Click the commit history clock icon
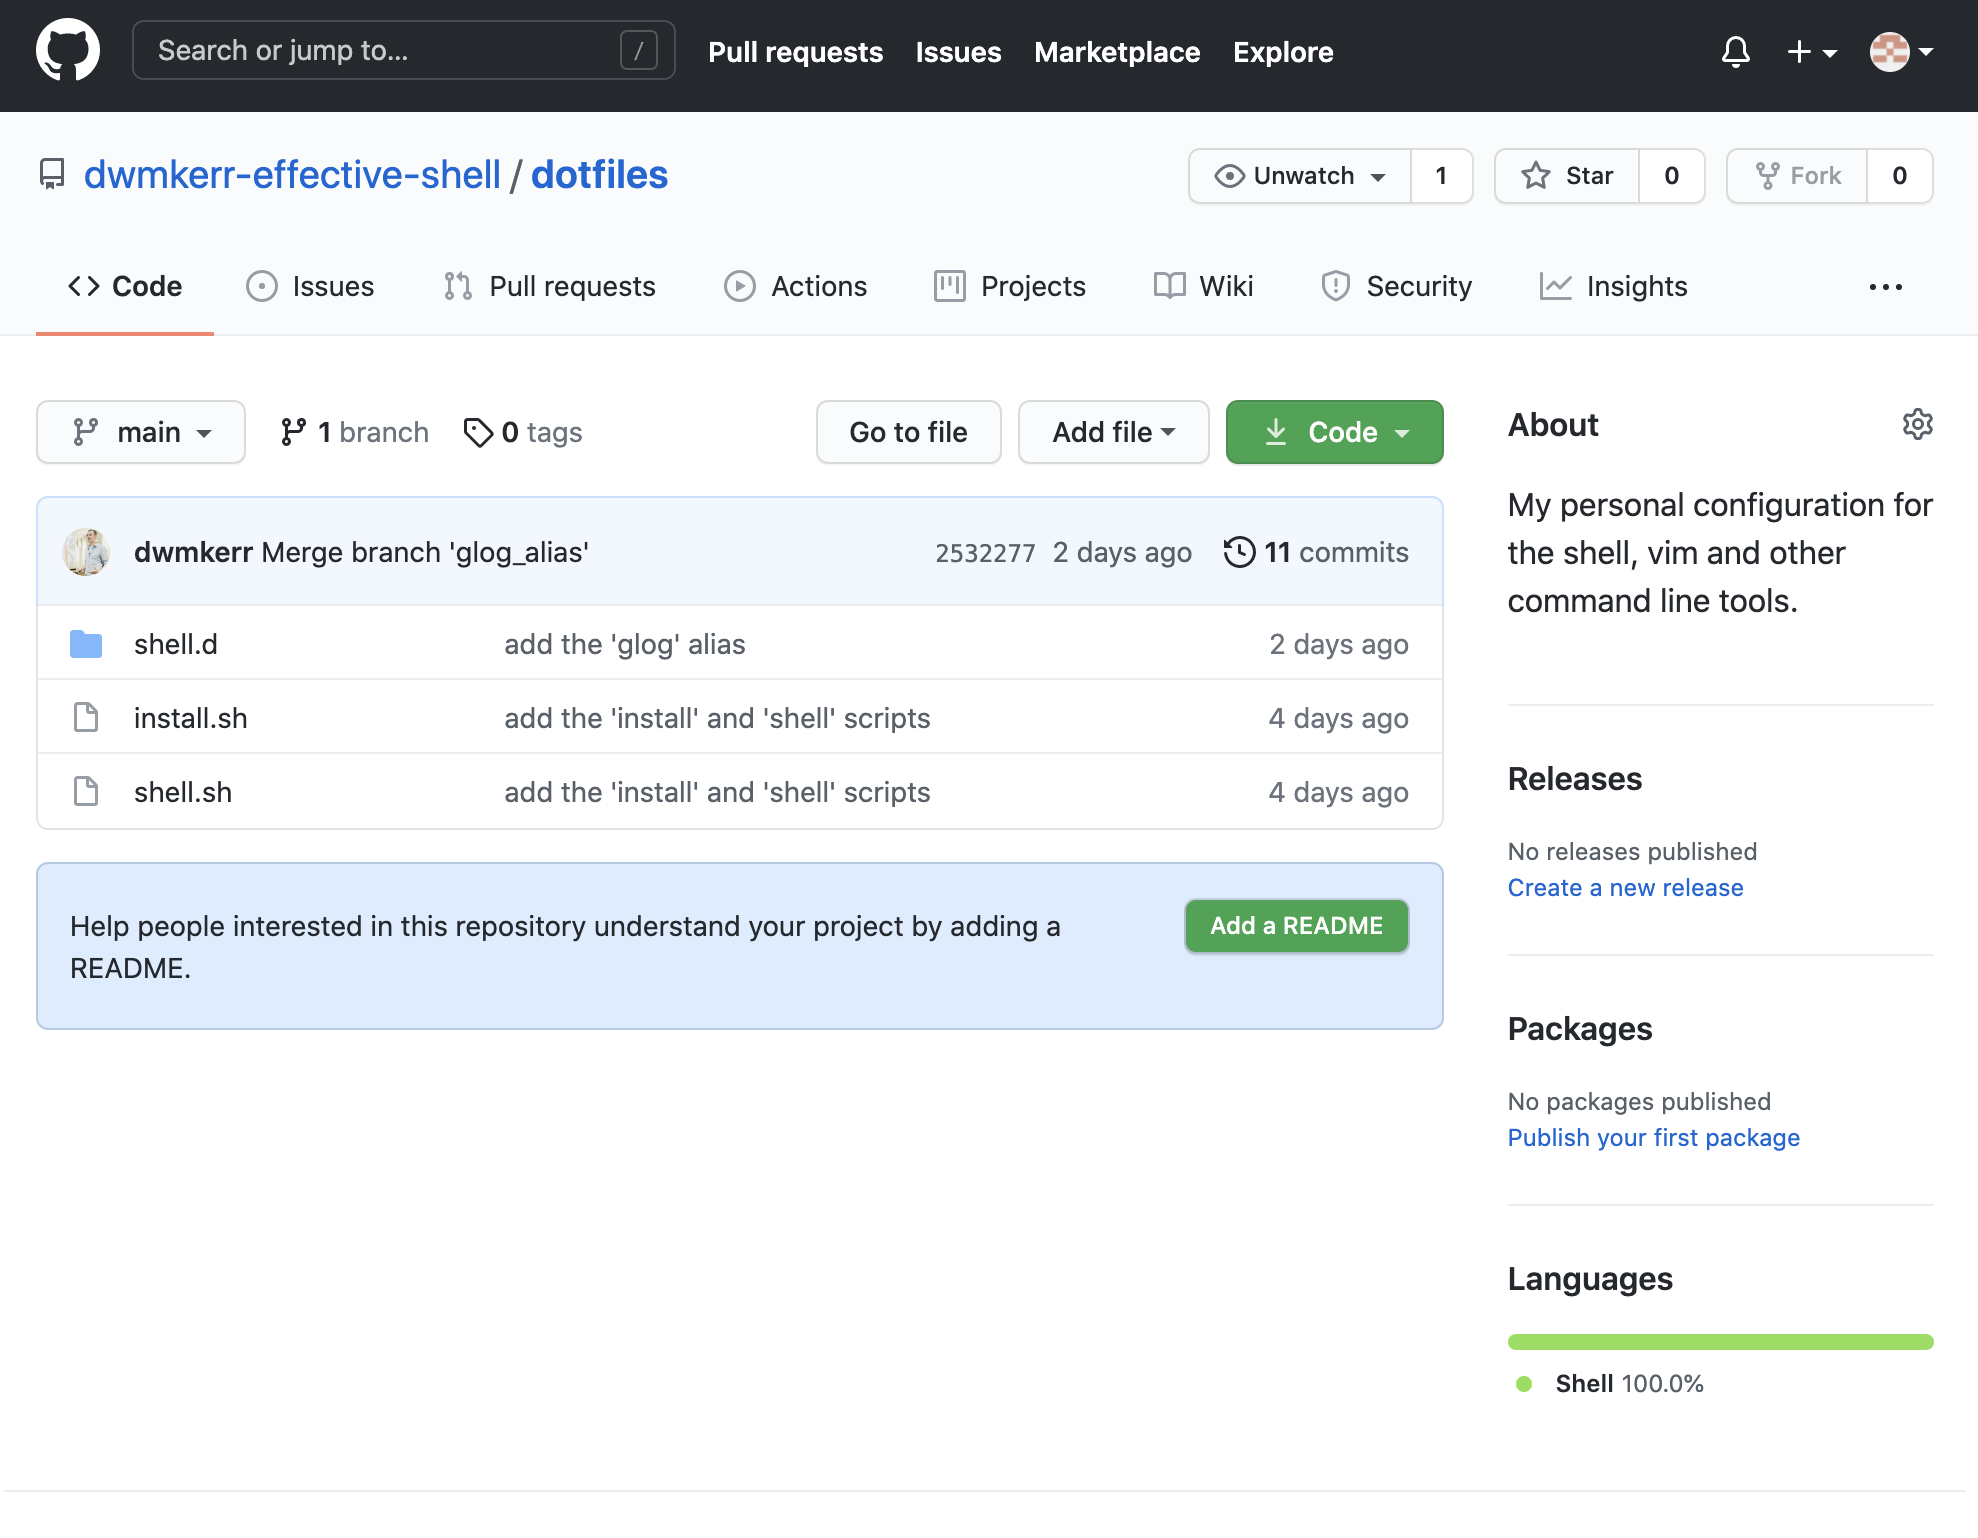 [x=1240, y=552]
